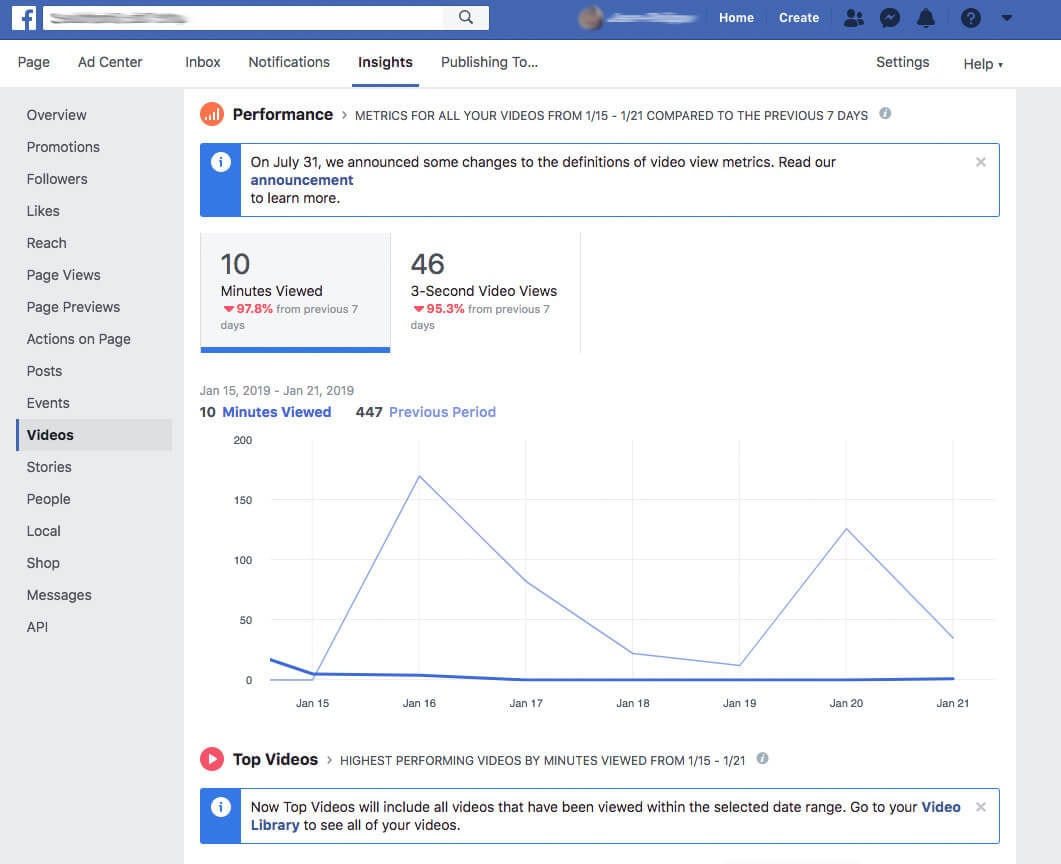This screenshot has width=1061, height=864.
Task: Click the Minutes Viewed legend label
Action: point(277,412)
